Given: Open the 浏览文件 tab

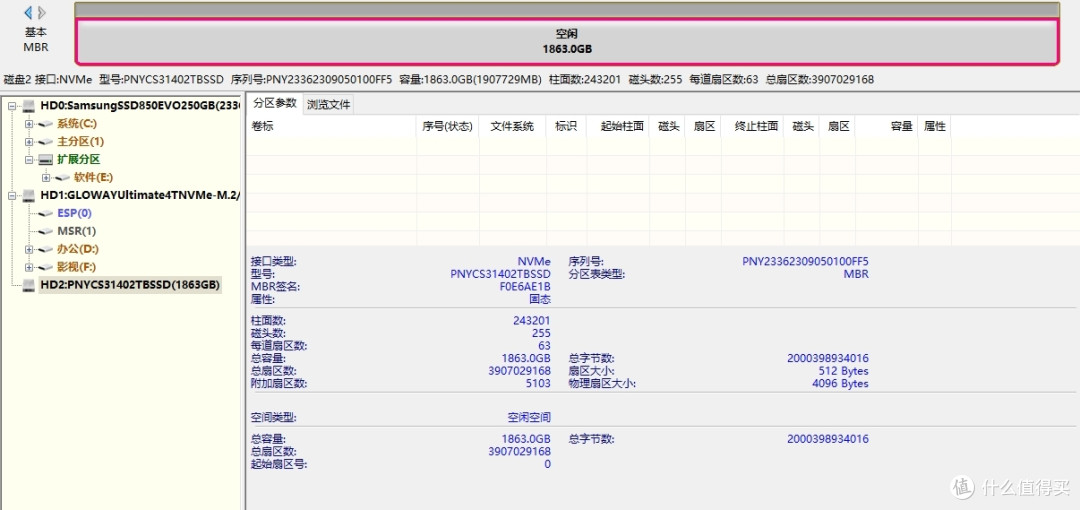Looking at the screenshot, I should (x=329, y=105).
